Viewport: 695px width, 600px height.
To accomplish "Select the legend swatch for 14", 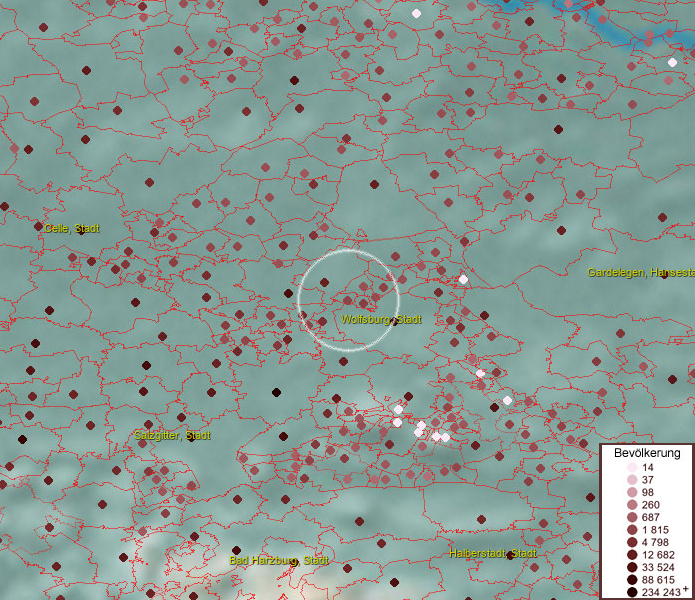I will (632, 467).
